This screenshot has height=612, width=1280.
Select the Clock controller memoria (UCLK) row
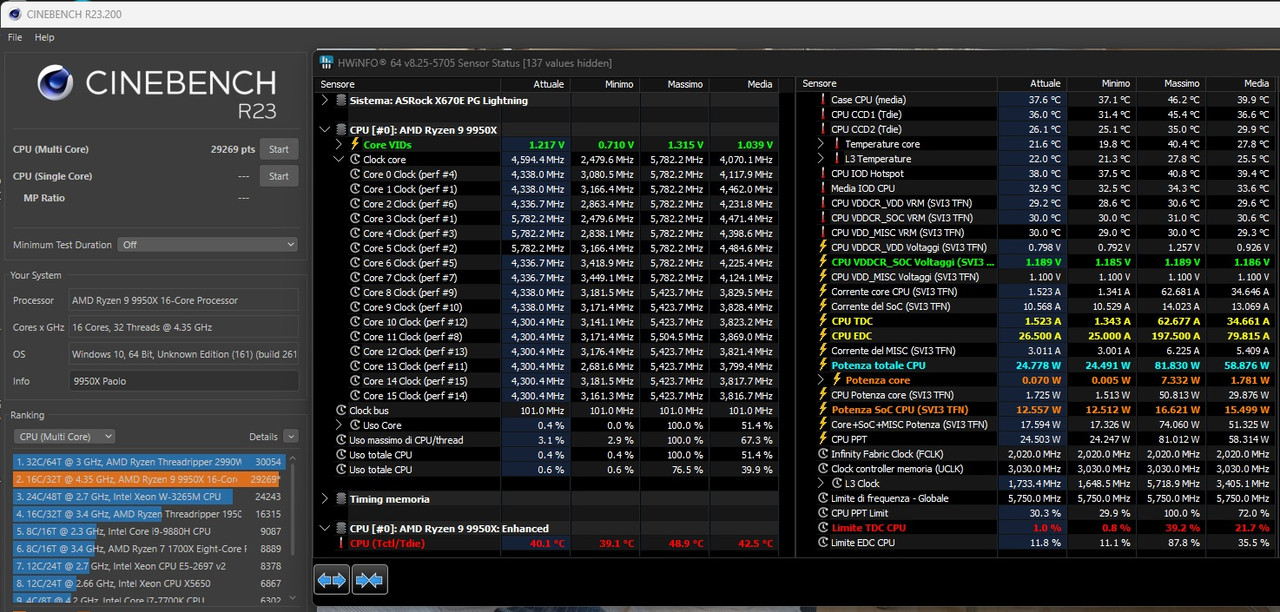point(1036,469)
